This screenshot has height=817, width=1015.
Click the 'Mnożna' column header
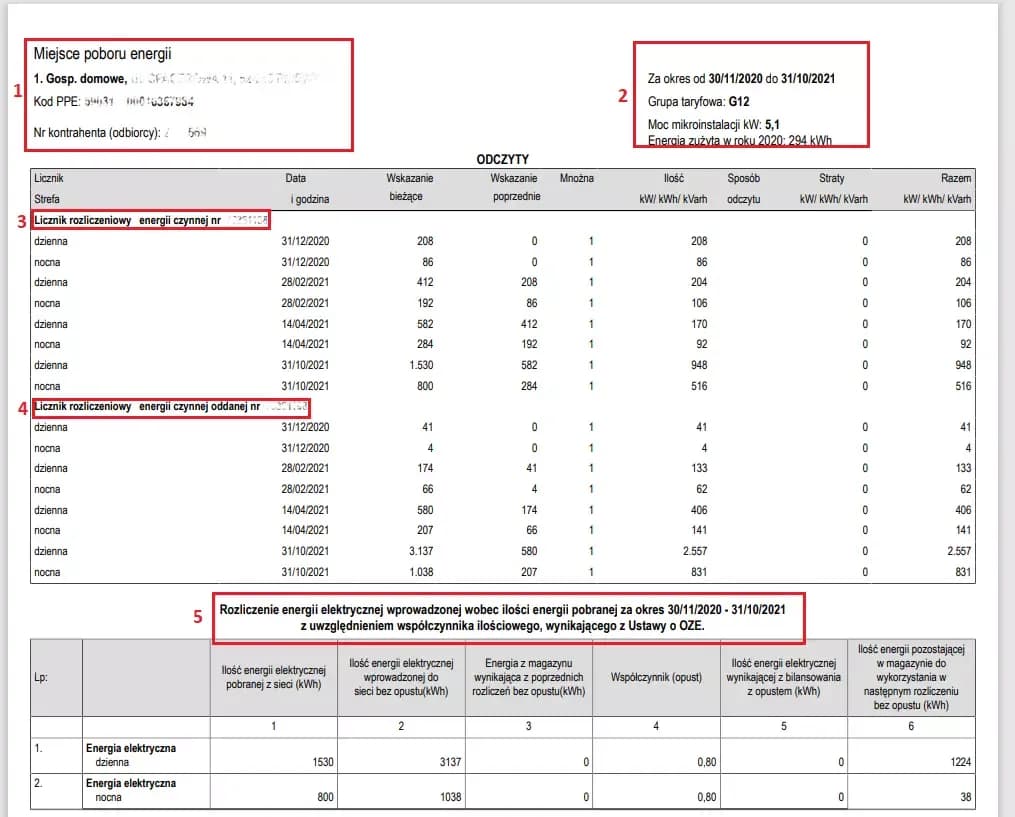pyautogui.click(x=576, y=178)
